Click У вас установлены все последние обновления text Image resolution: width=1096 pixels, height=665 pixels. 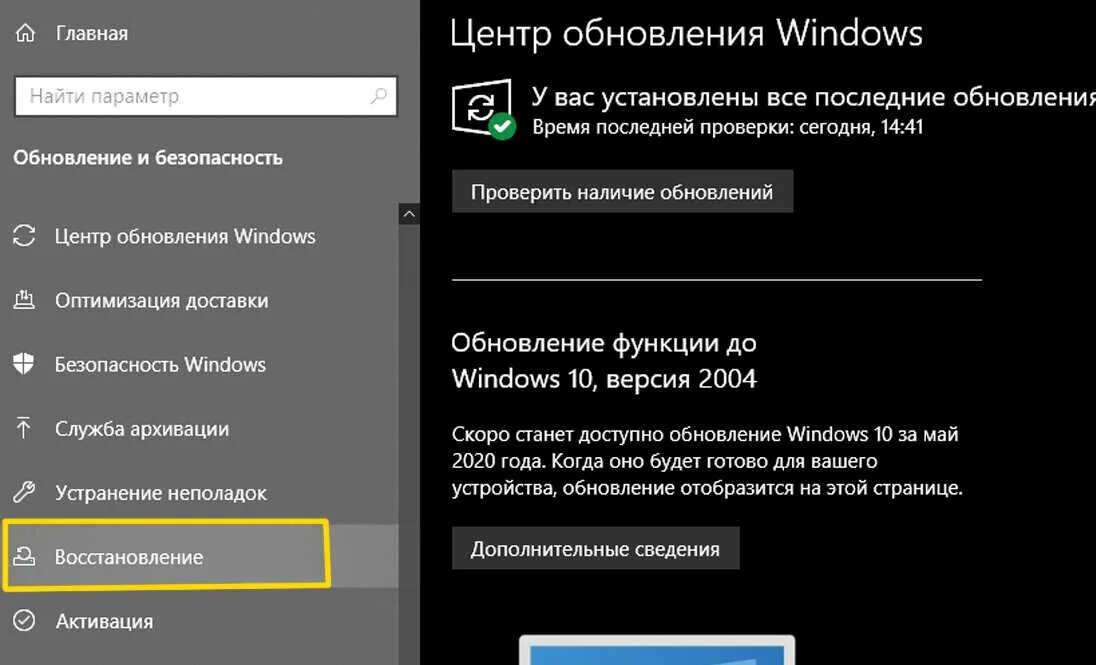(814, 96)
